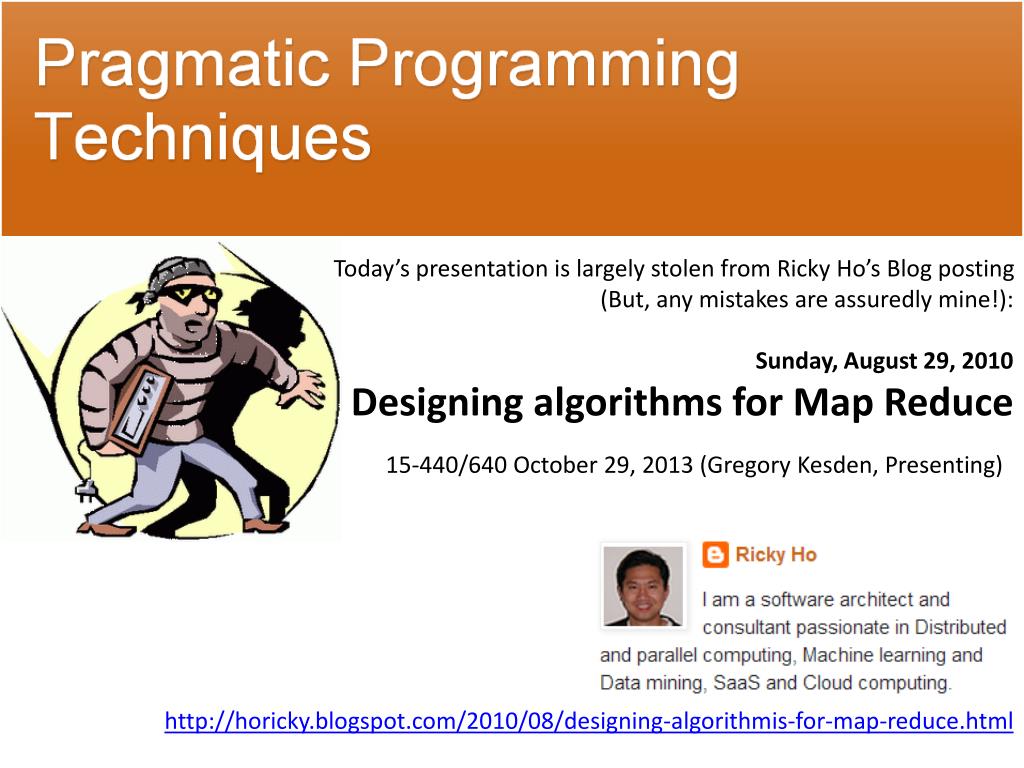Click the orange Blogger logo icon
Screen dimensions: 1024x768
tap(715, 554)
